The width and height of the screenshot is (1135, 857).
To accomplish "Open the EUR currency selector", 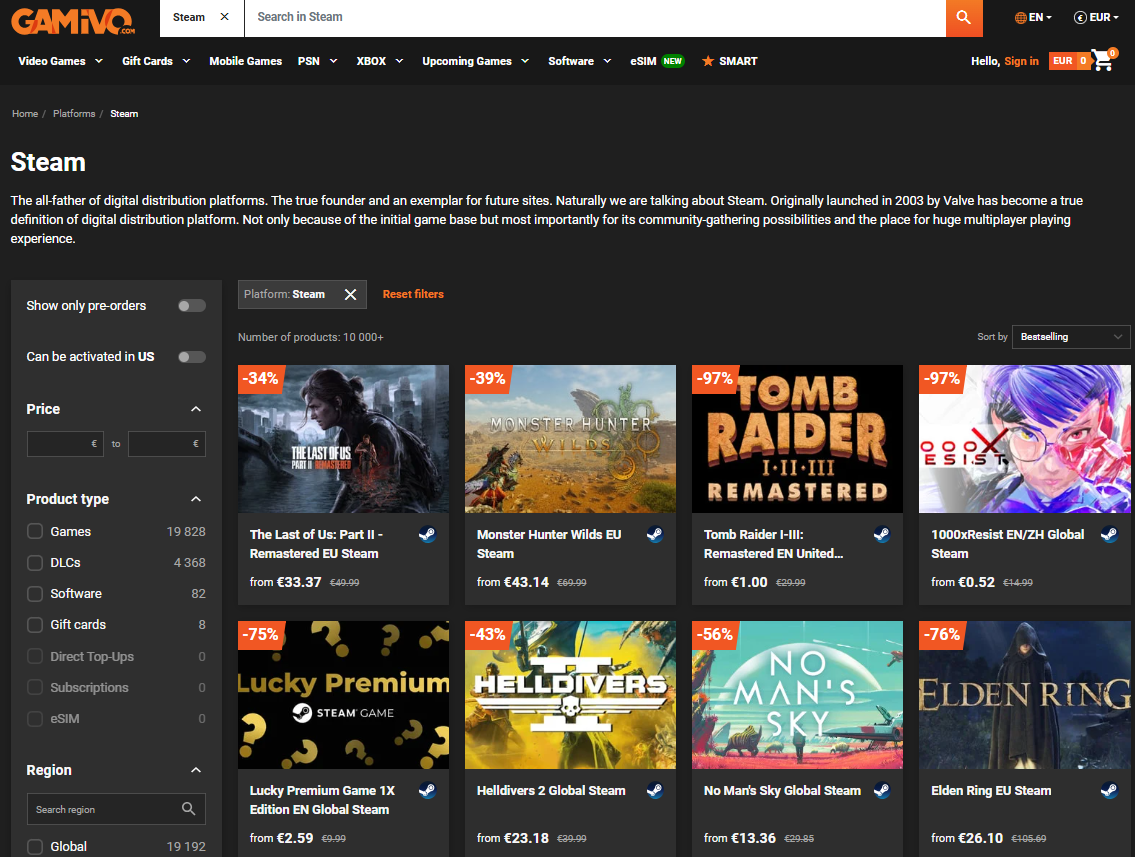I will pos(1097,17).
